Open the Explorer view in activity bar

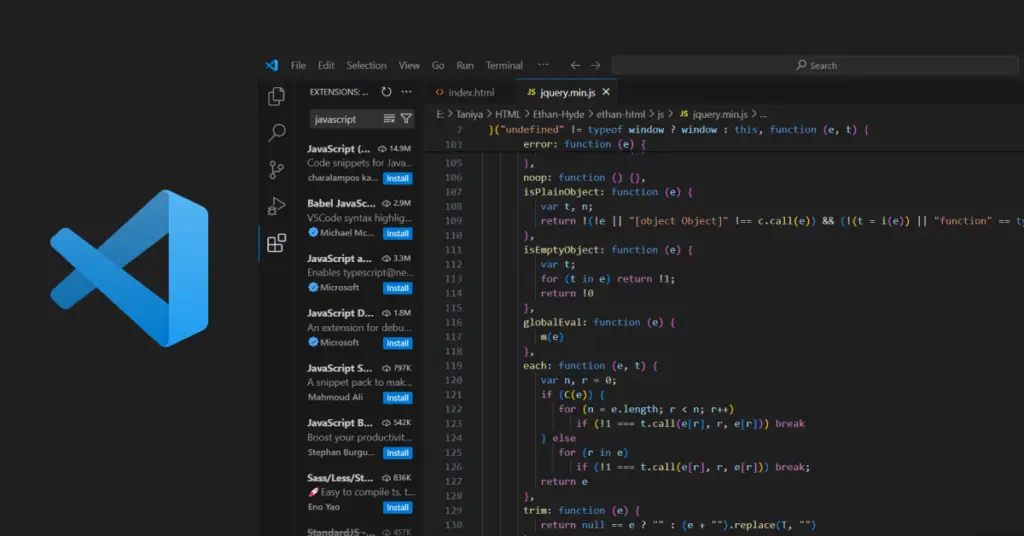[277, 96]
